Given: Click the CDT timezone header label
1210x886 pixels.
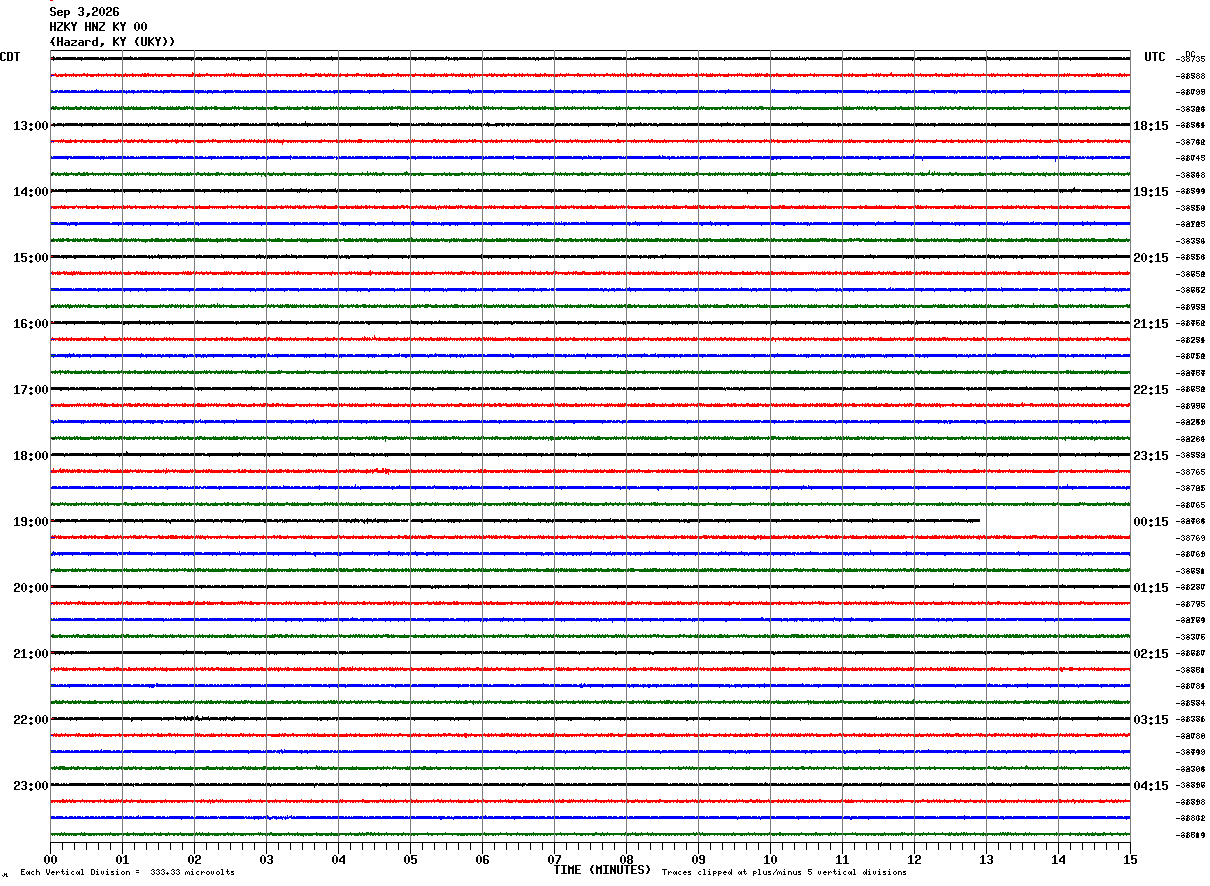Looking at the screenshot, I should tap(10, 57).
